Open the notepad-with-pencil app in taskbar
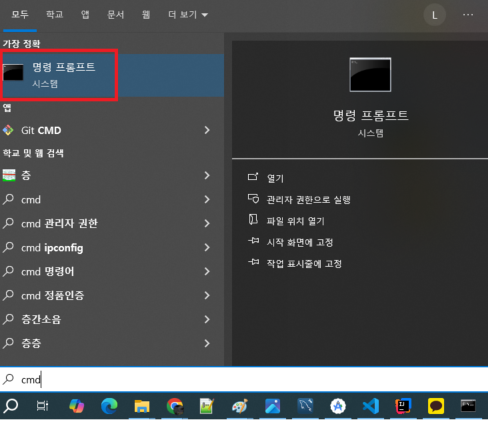488x423 pixels. pos(207,406)
